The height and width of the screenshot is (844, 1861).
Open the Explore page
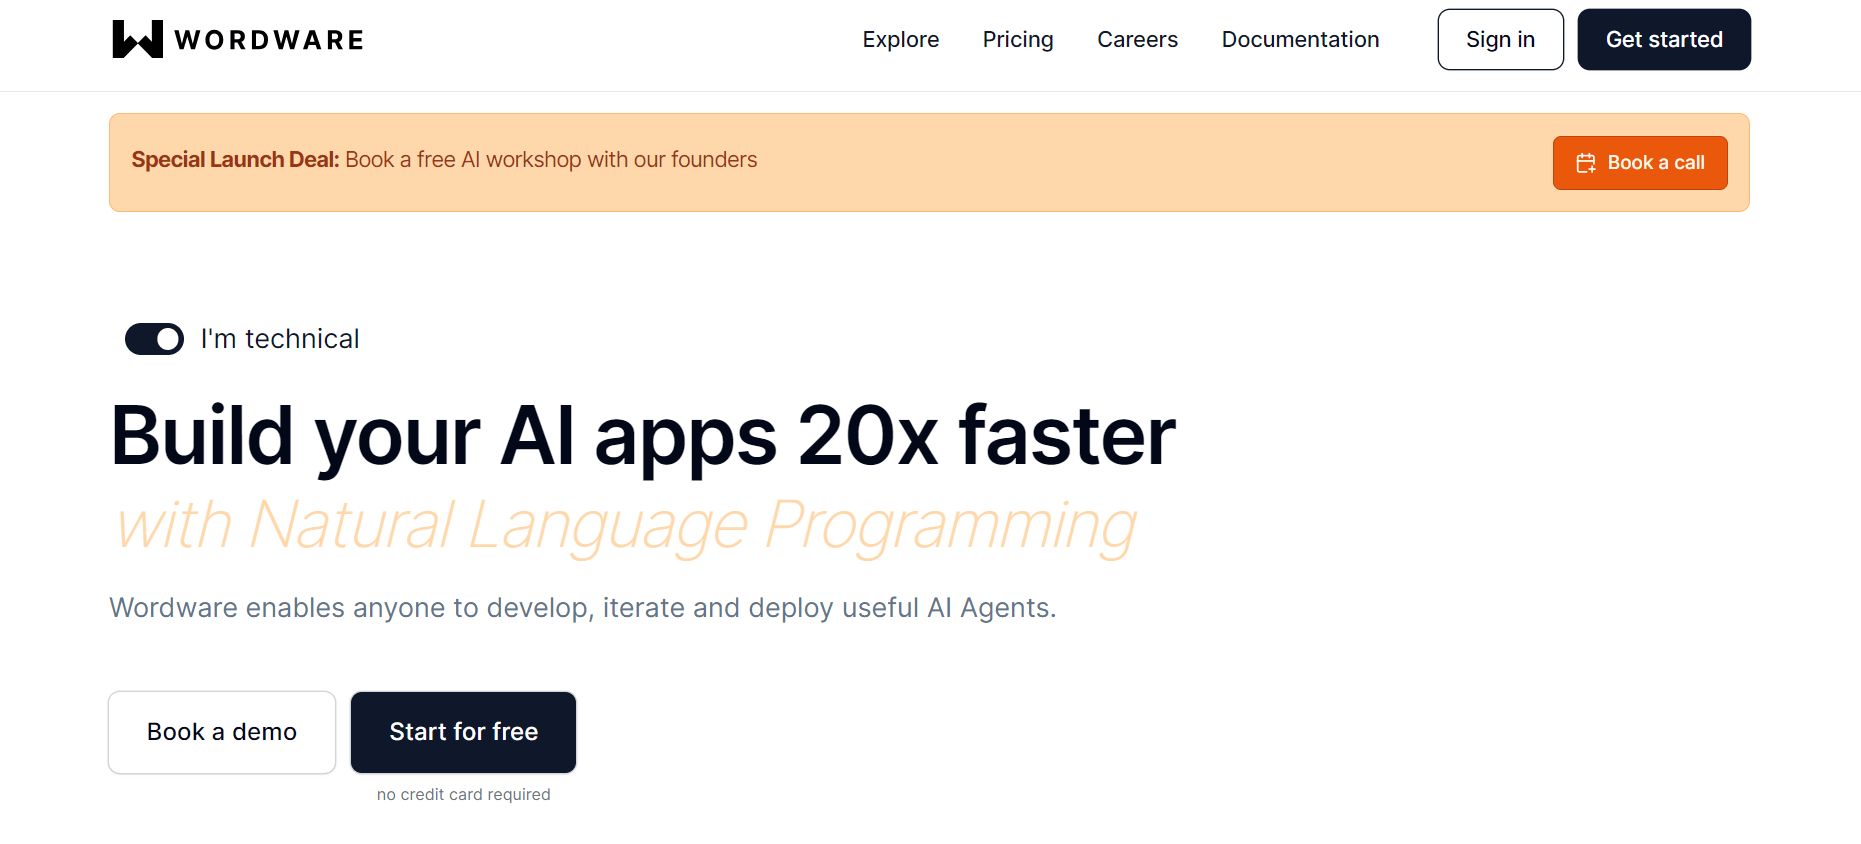coord(901,39)
